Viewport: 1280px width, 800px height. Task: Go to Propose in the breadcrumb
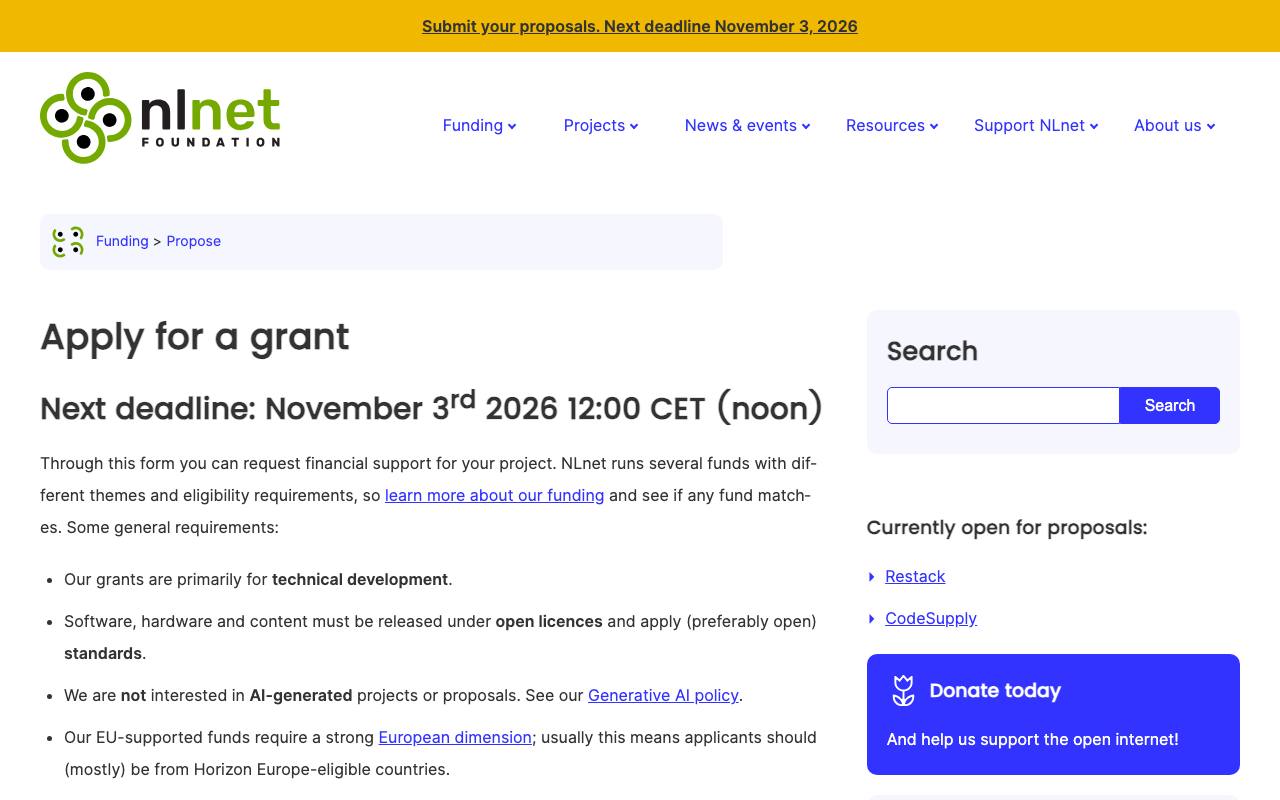pos(193,241)
